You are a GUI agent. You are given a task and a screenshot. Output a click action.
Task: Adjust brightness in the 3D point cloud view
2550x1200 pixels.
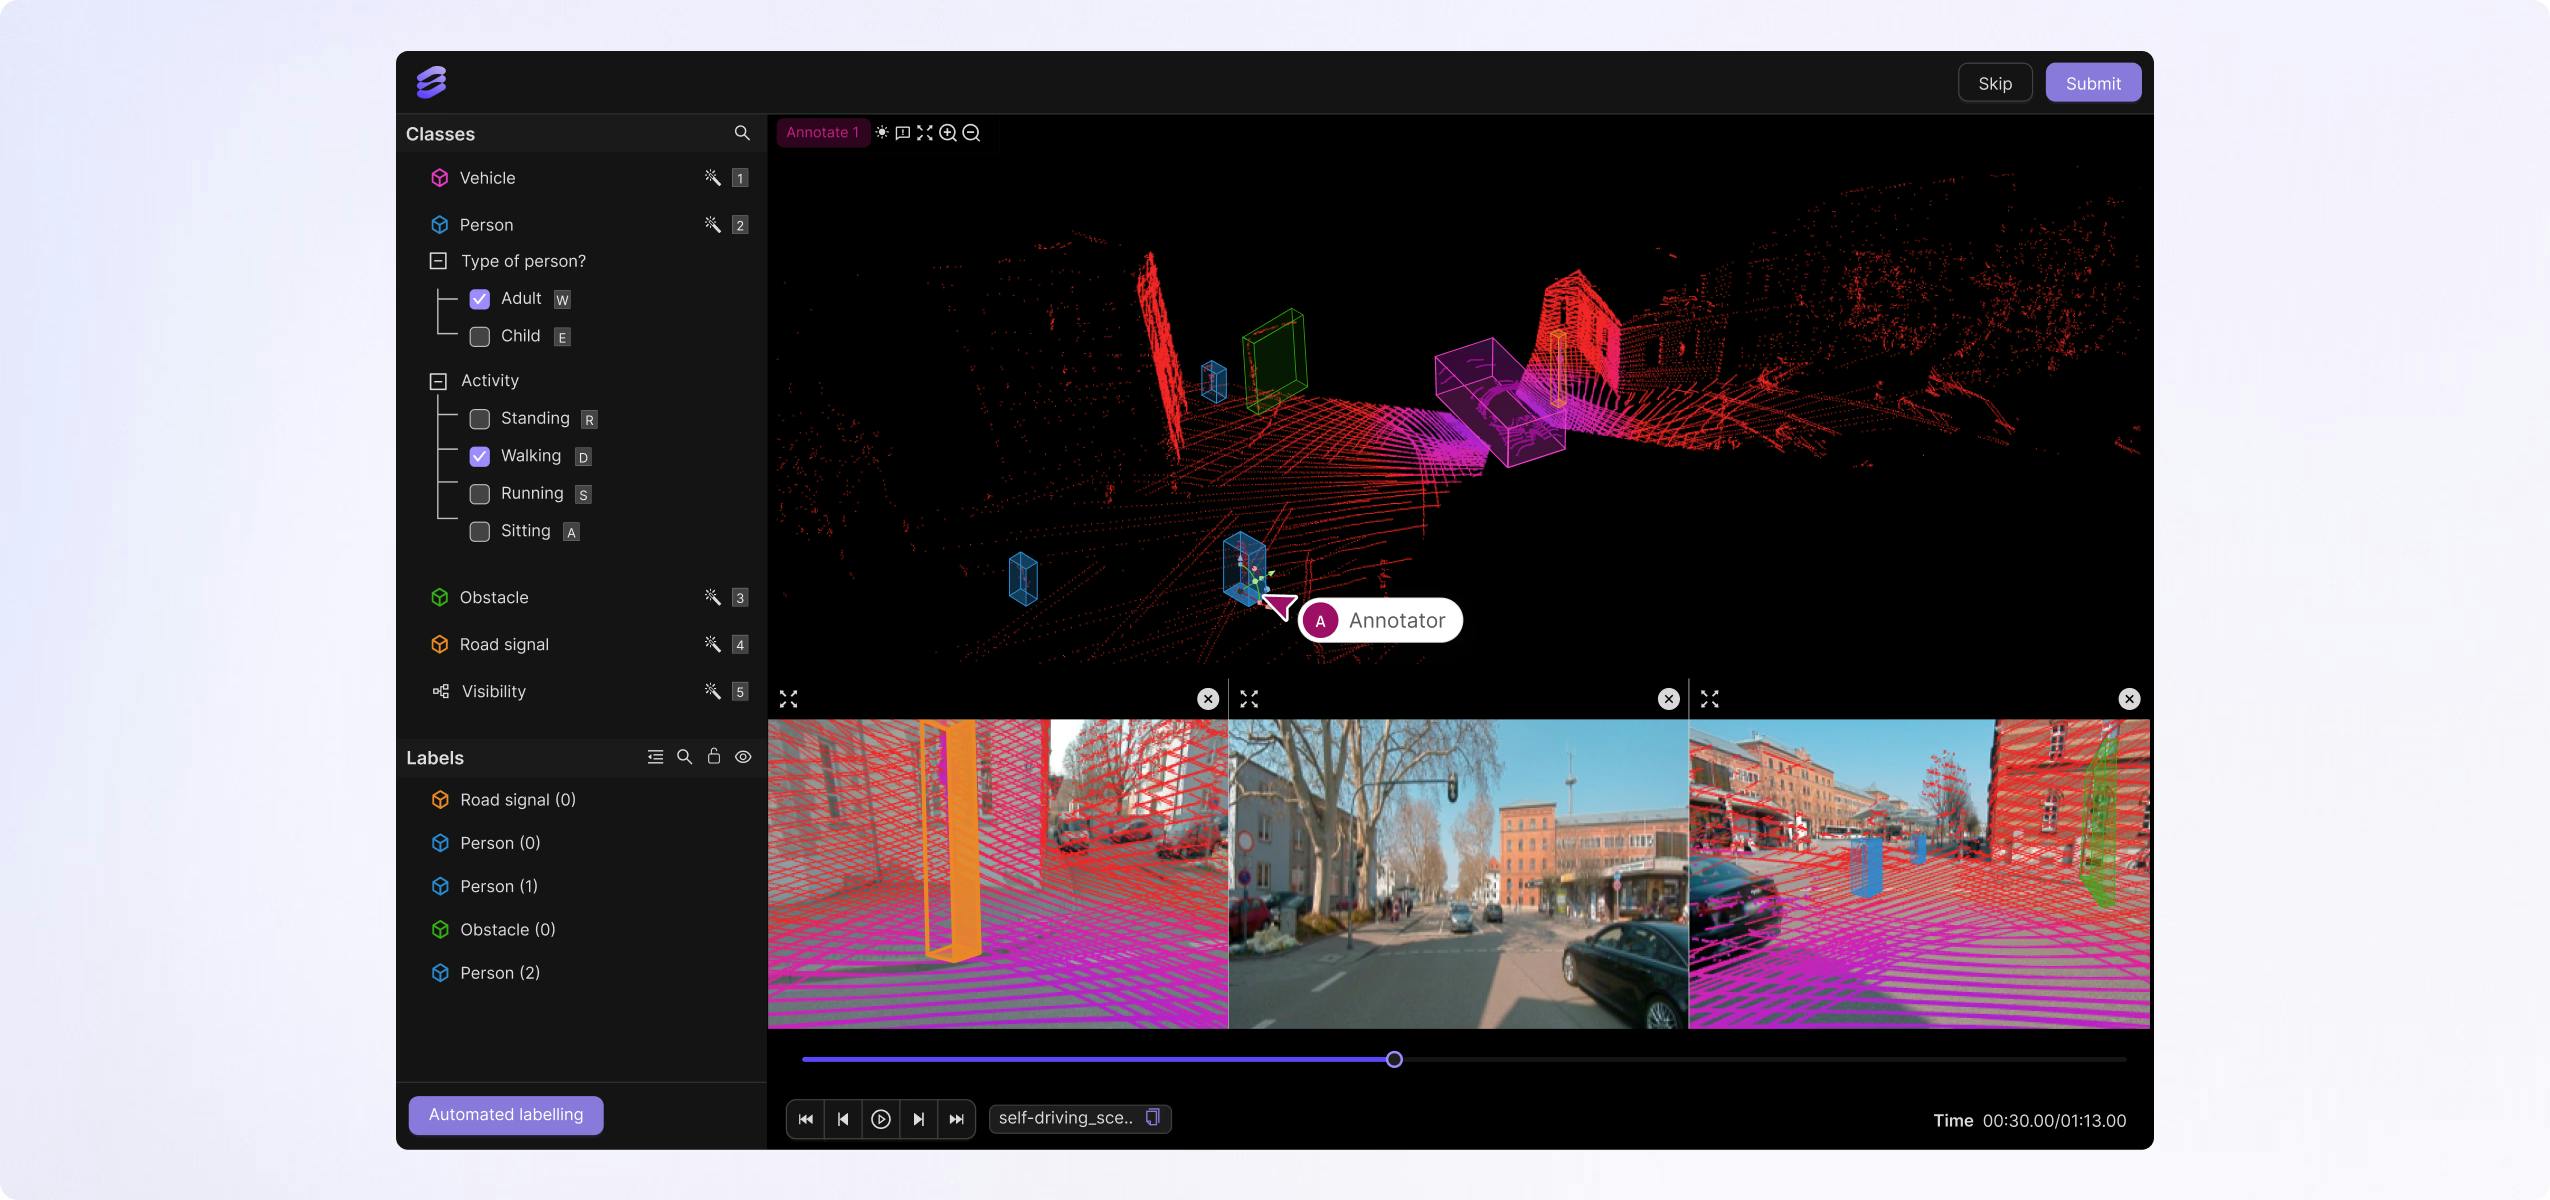[x=881, y=132]
